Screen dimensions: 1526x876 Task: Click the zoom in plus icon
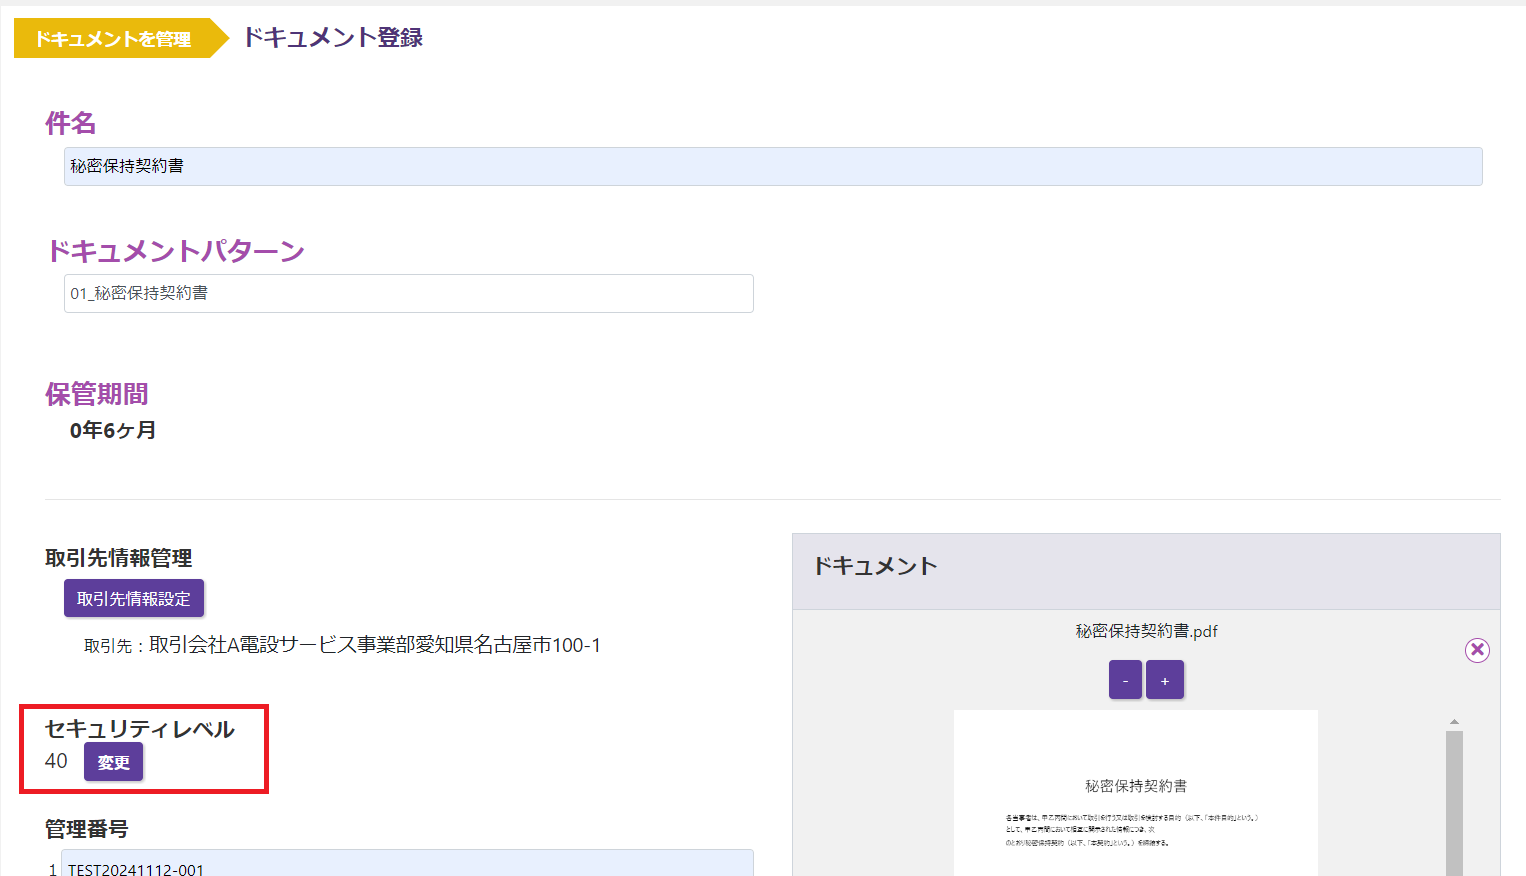(x=1164, y=679)
